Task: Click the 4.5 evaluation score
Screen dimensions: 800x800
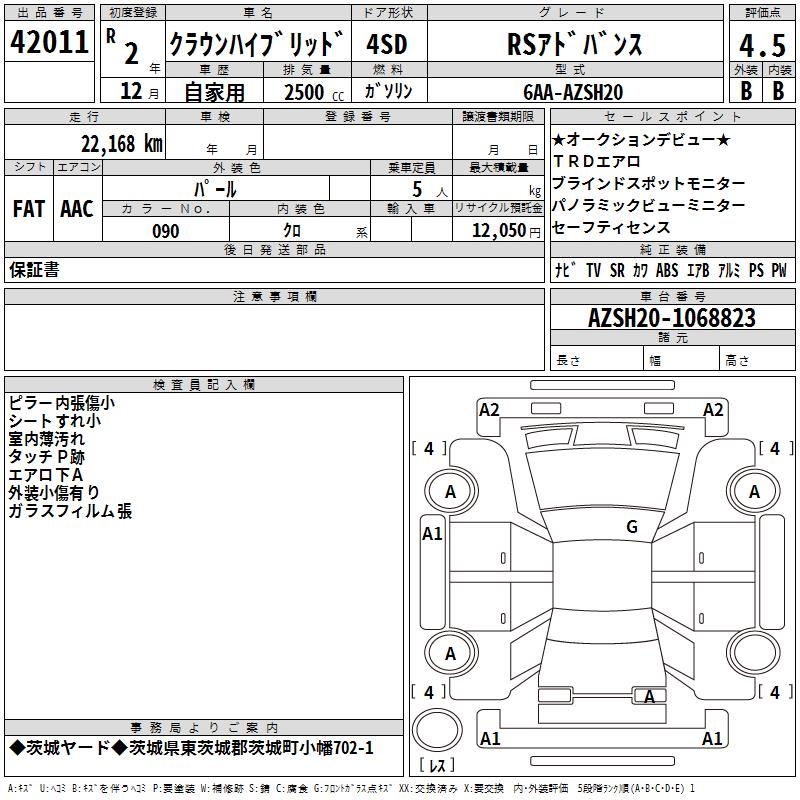Action: tap(762, 45)
